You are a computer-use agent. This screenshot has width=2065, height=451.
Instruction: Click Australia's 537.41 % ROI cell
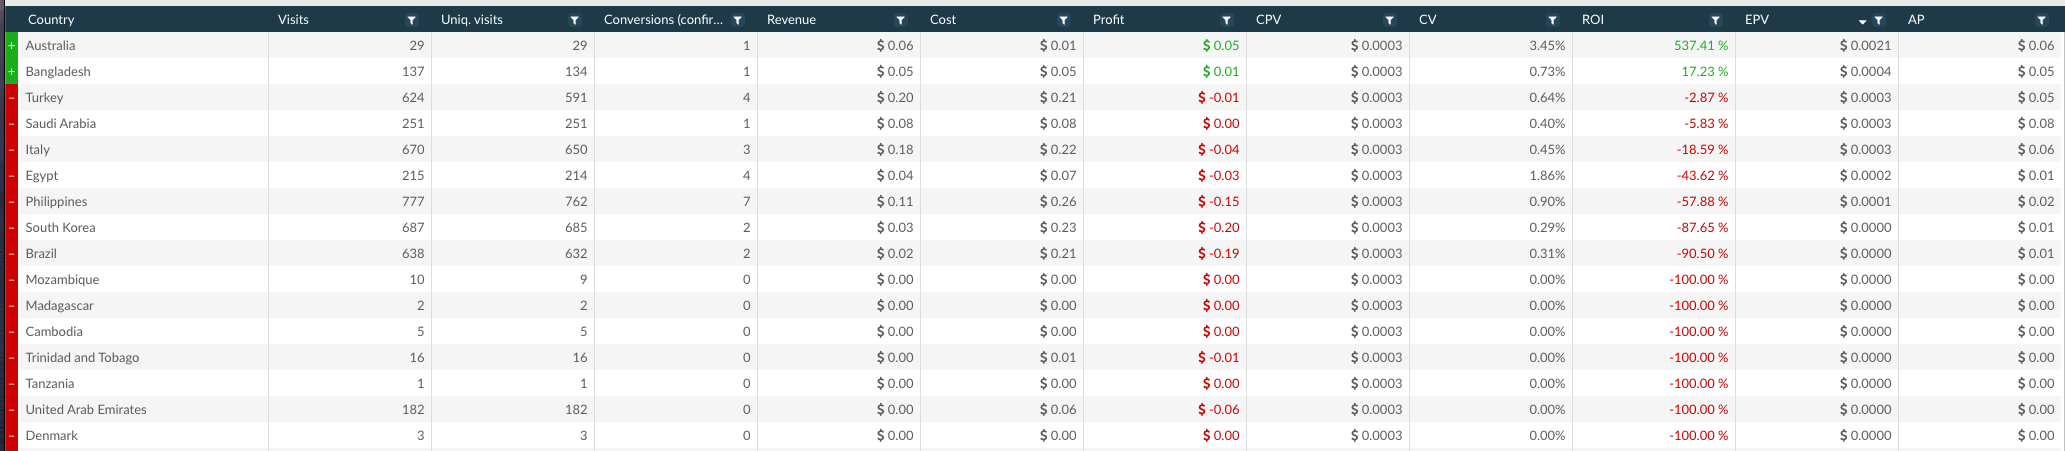click(x=1701, y=46)
